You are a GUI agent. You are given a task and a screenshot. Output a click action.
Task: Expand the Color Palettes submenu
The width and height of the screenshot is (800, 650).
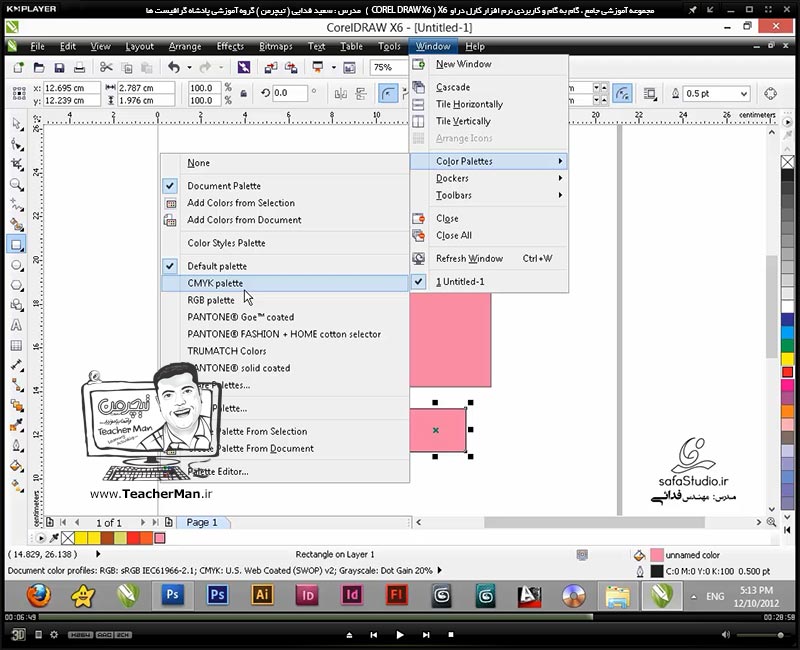click(x=489, y=161)
